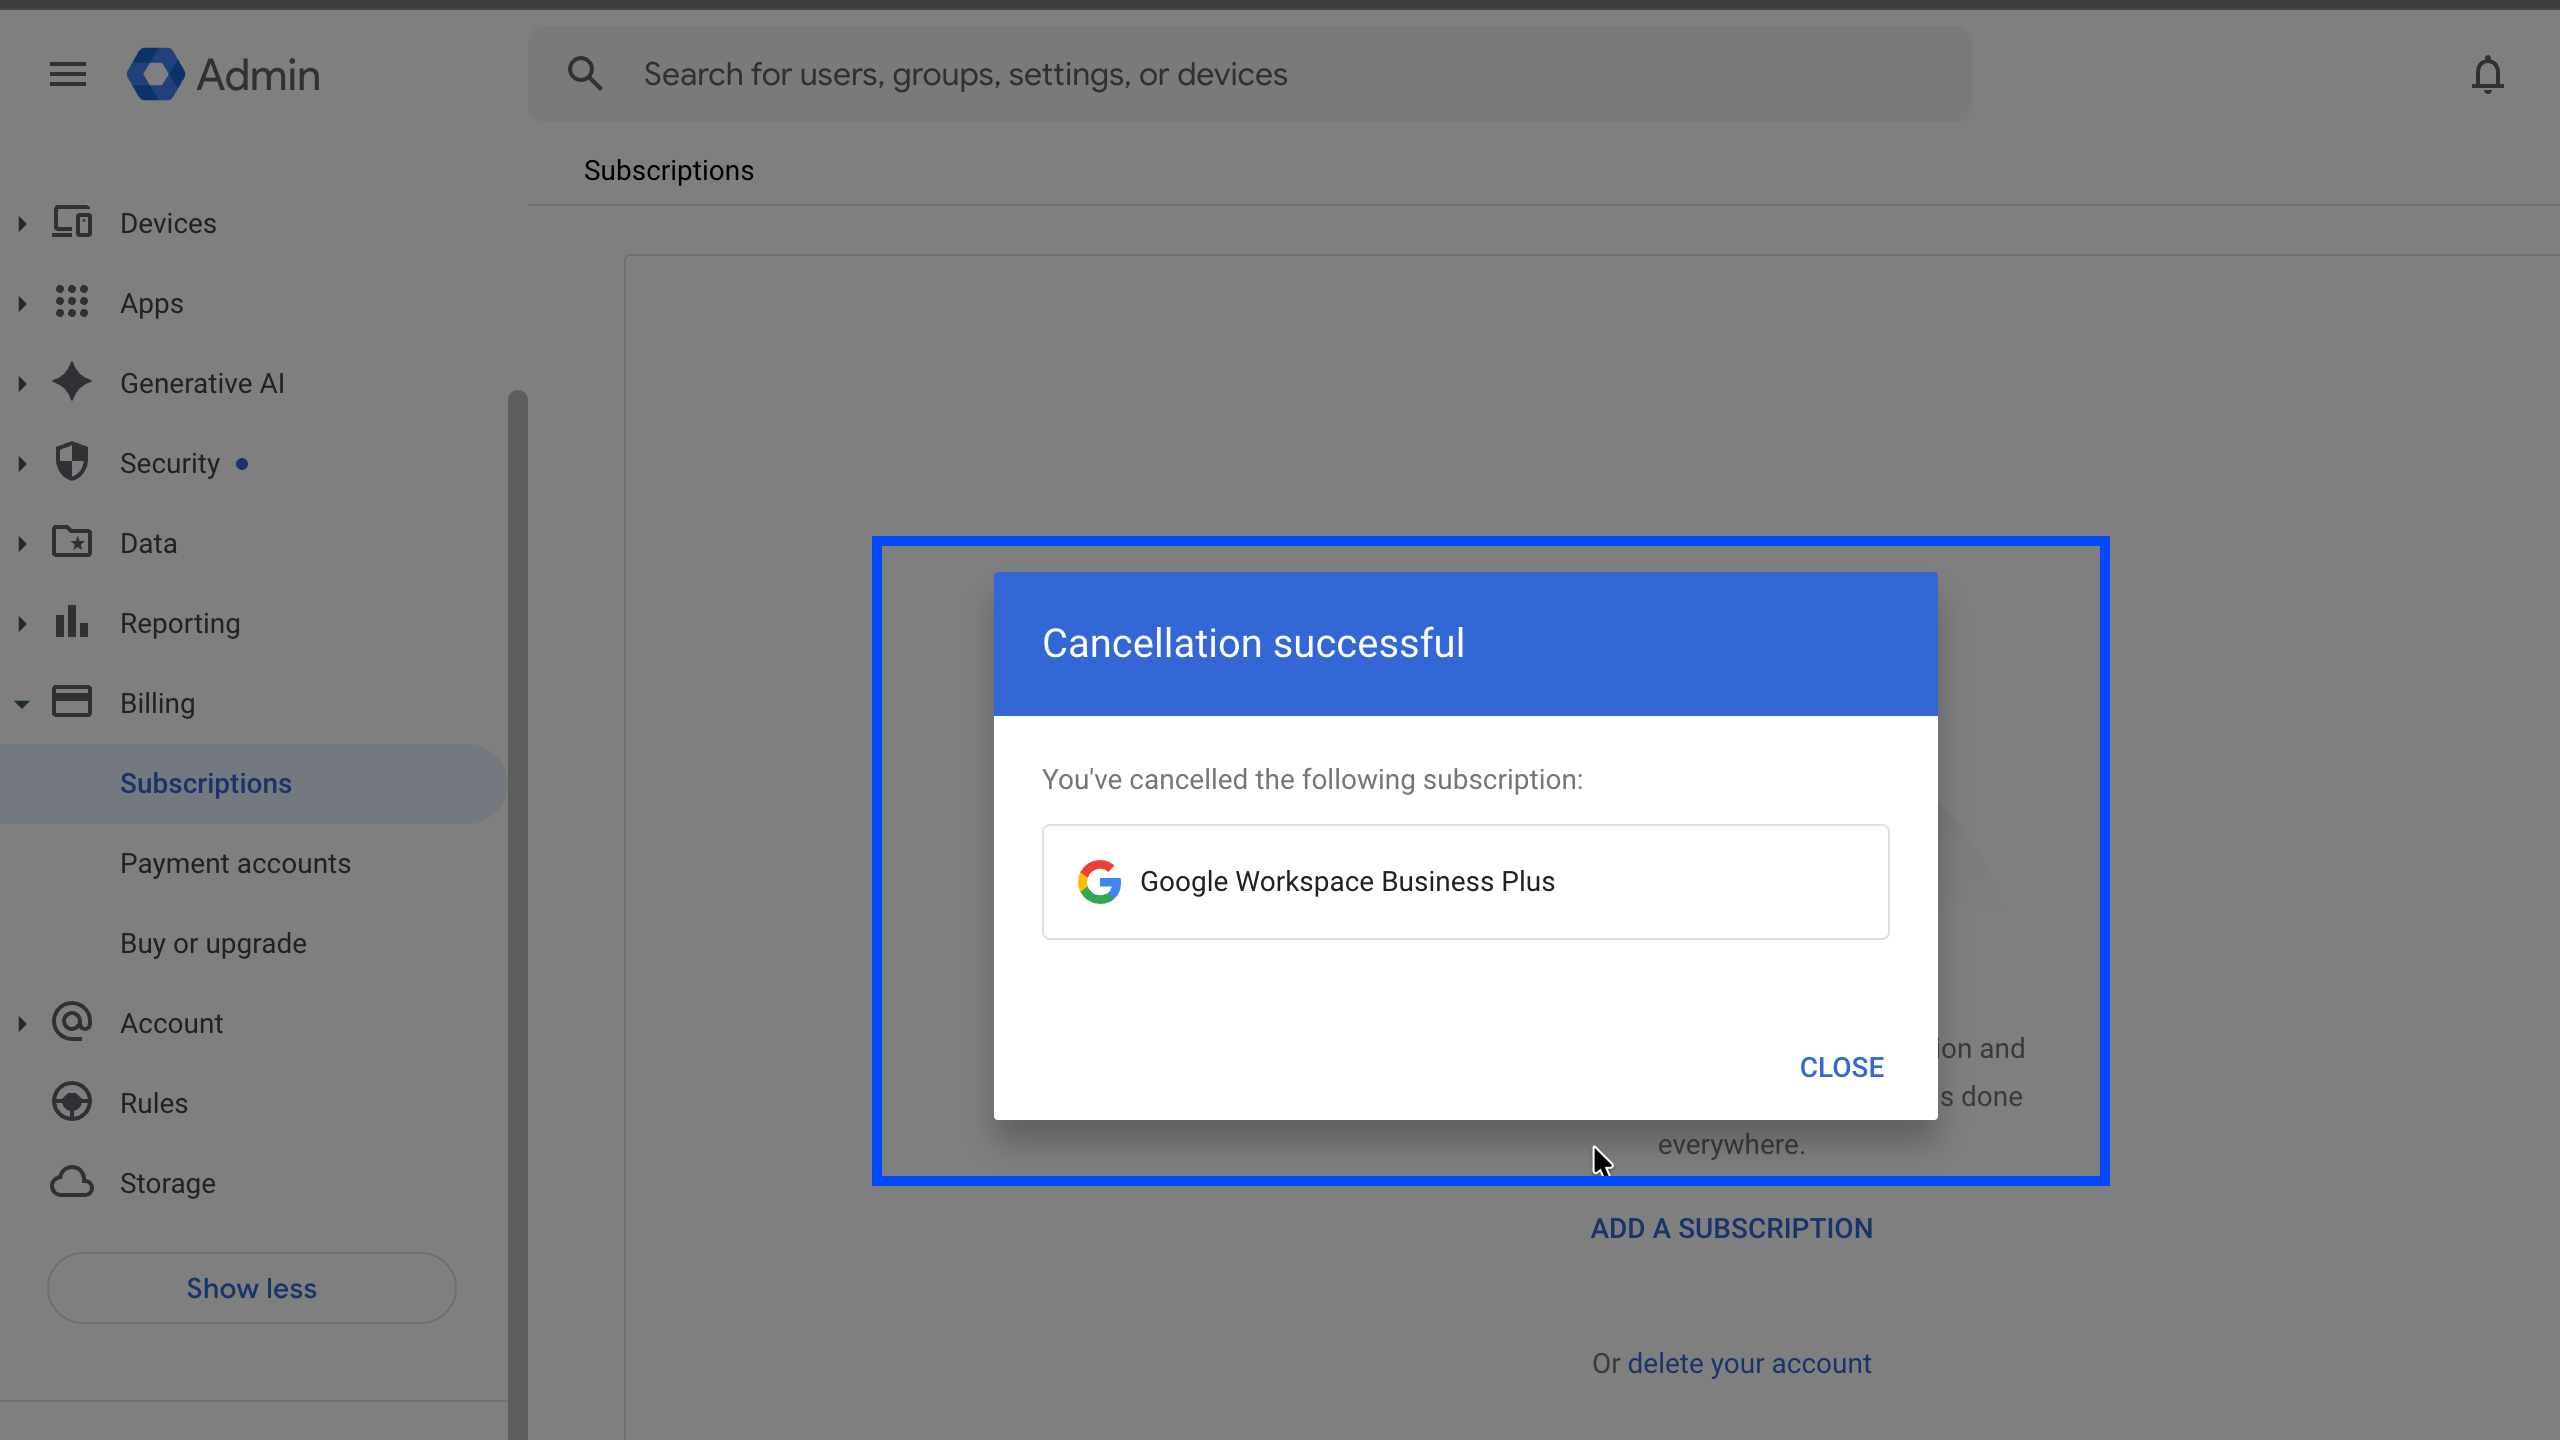Click the Devices sidebar icon

click(72, 222)
